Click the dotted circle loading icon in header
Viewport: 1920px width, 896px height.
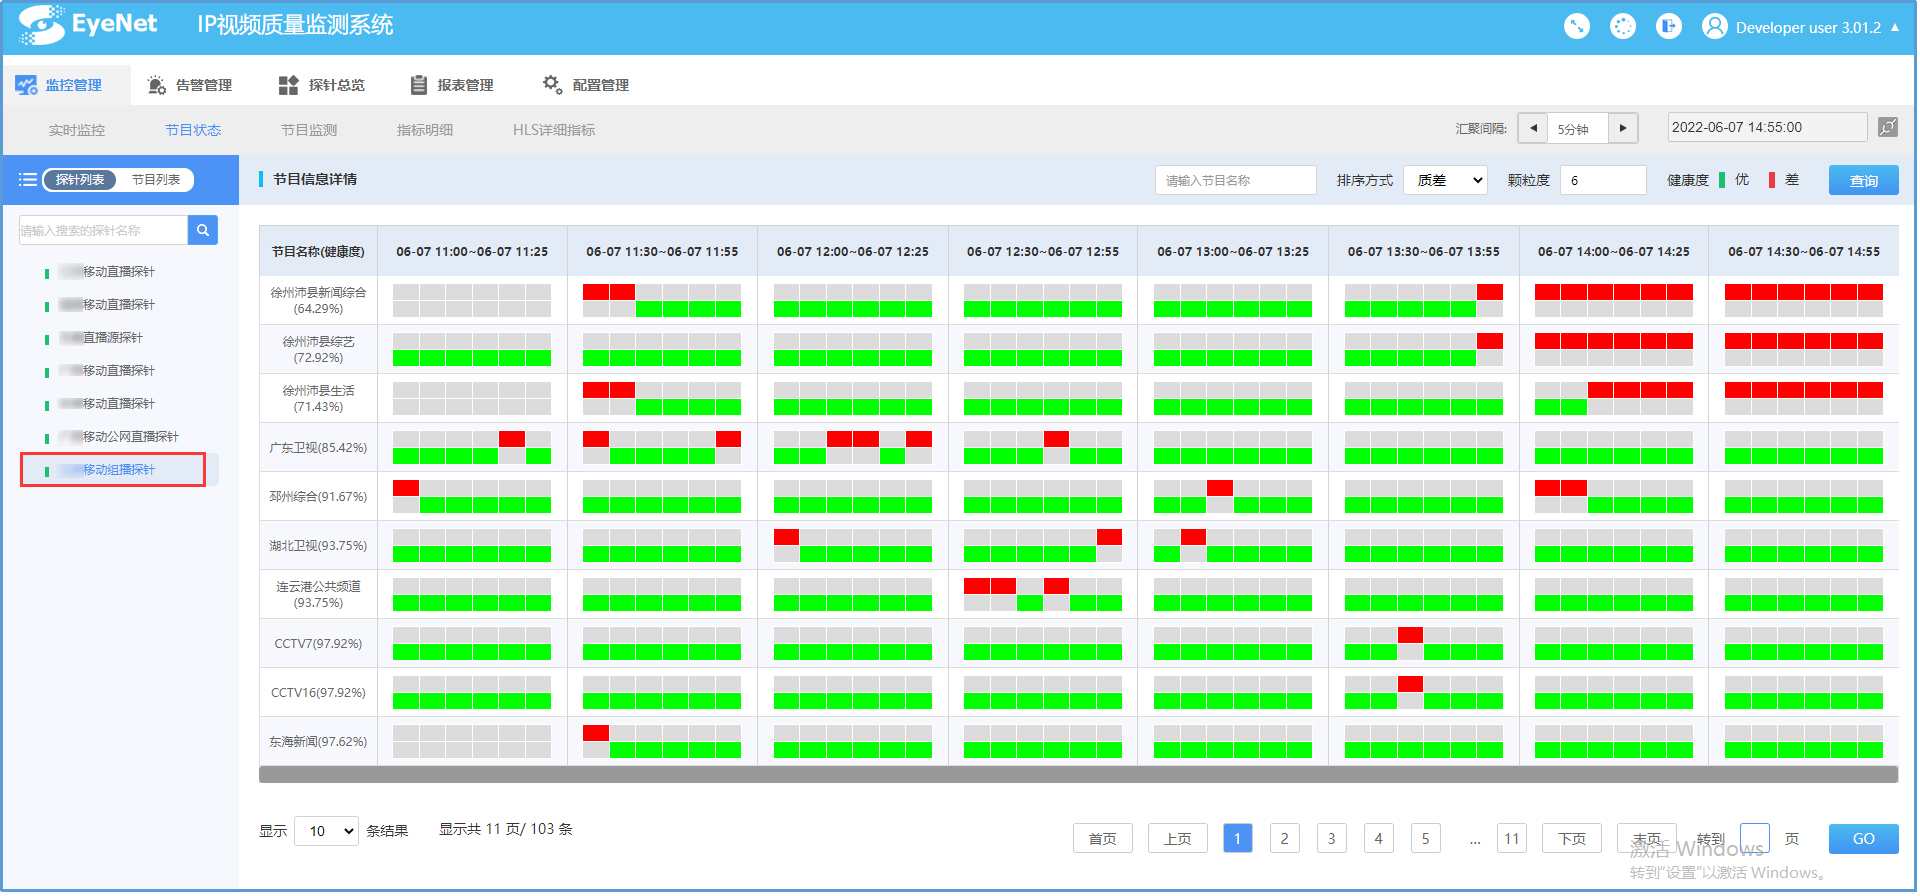point(1622,27)
